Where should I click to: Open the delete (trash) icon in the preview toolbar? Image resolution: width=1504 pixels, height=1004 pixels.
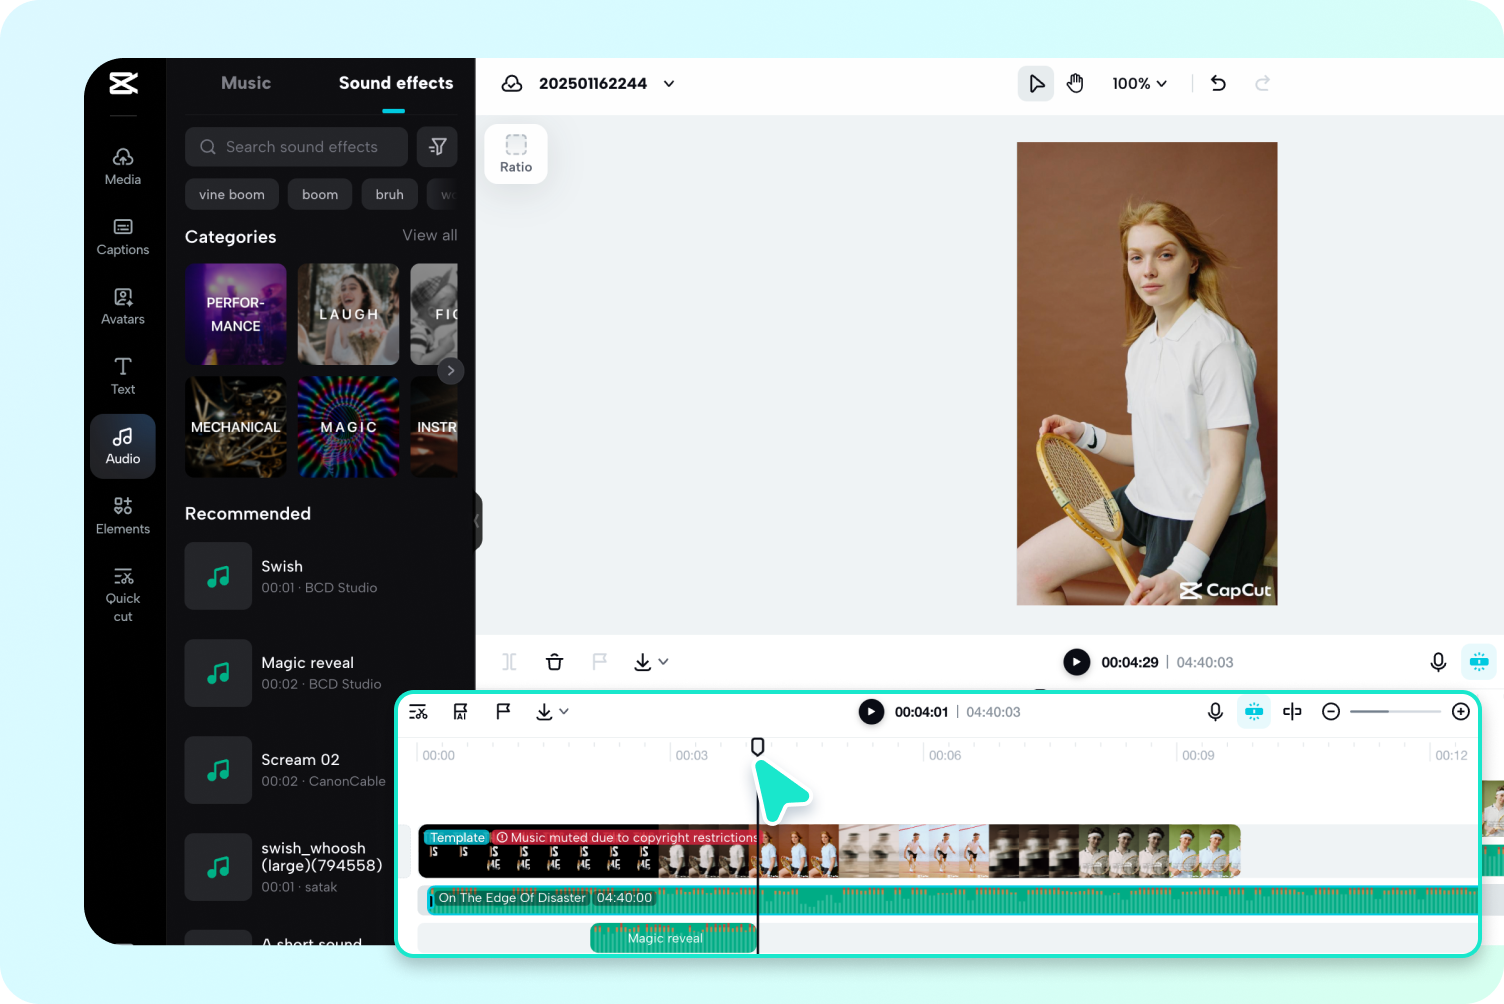[x=554, y=661]
